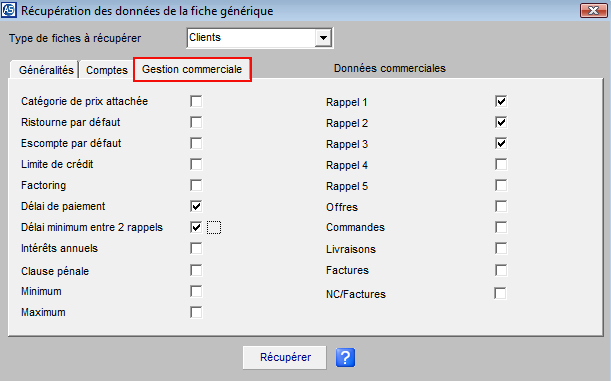611x381 pixels.
Task: Click the blue help question mark icon
Action: click(345, 358)
